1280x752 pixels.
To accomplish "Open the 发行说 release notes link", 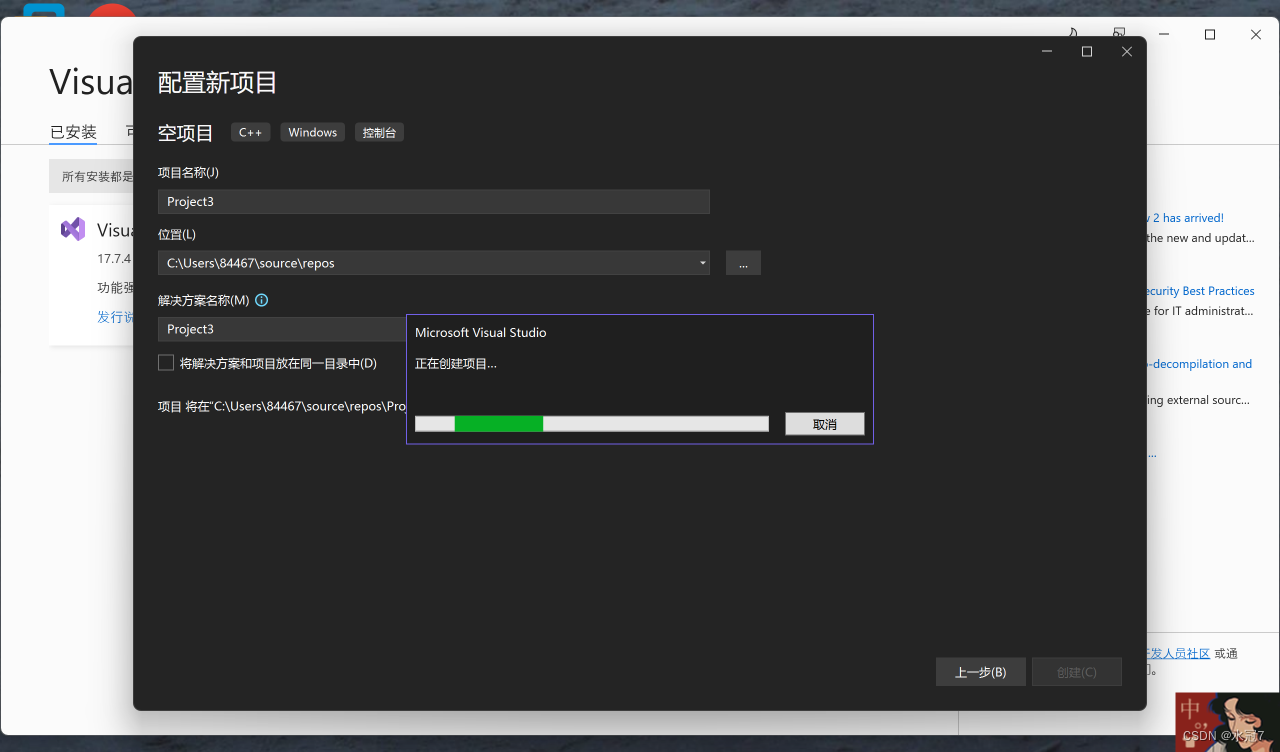I will (117, 316).
